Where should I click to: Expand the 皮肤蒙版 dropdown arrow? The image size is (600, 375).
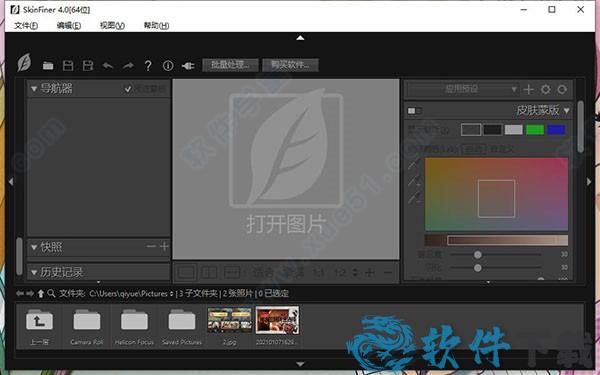[x=566, y=111]
